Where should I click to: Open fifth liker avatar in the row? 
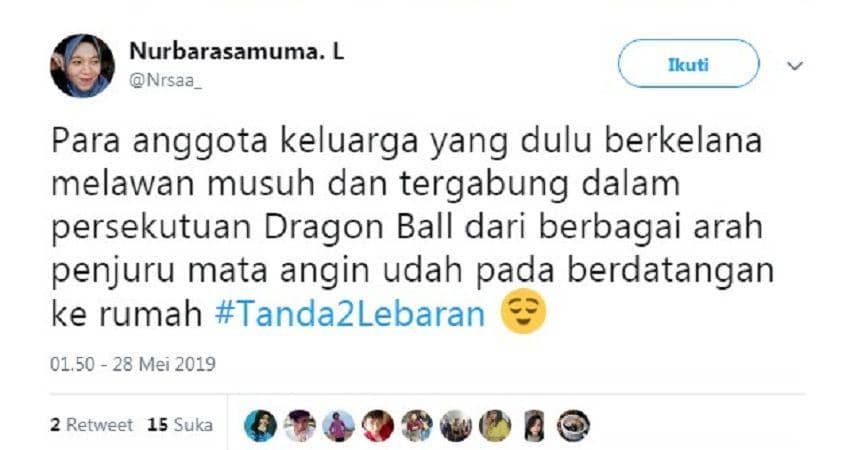[x=417, y=426]
